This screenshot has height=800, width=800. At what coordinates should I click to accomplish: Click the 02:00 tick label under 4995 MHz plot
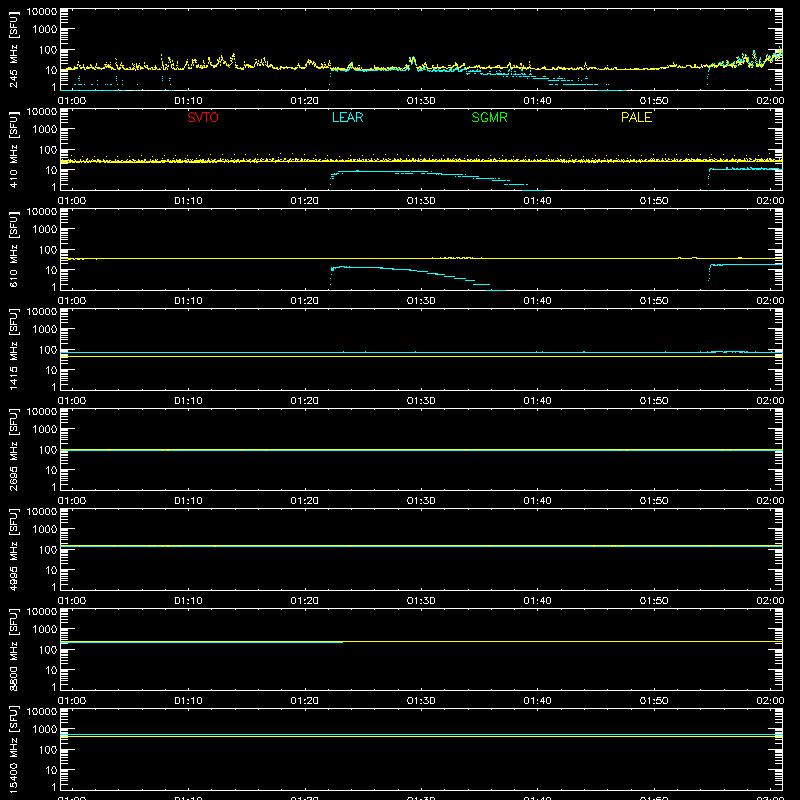click(x=770, y=601)
